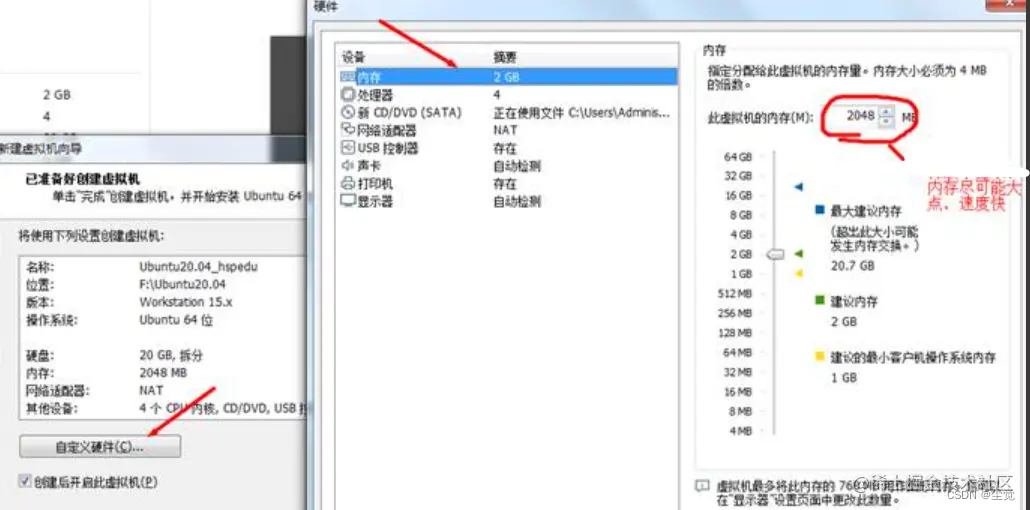The image size is (1030, 510).
Task: Select the 新 CD/DVD (SATA) disc icon
Action: [x=347, y=112]
